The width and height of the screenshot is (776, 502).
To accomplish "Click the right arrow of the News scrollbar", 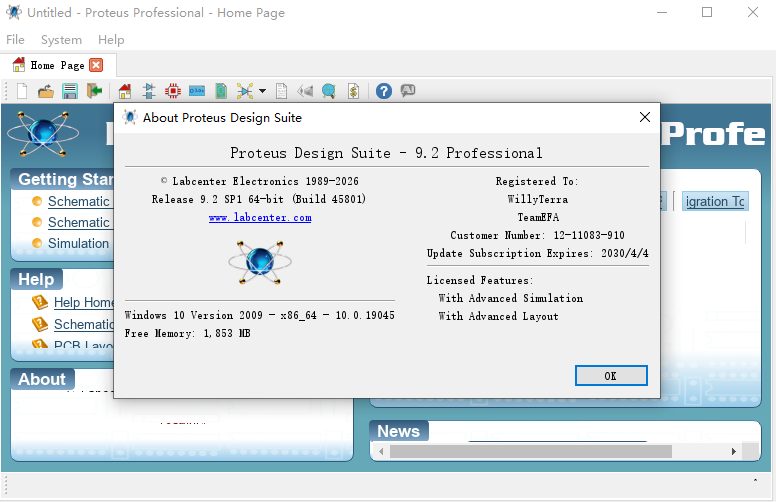I will (733, 452).
